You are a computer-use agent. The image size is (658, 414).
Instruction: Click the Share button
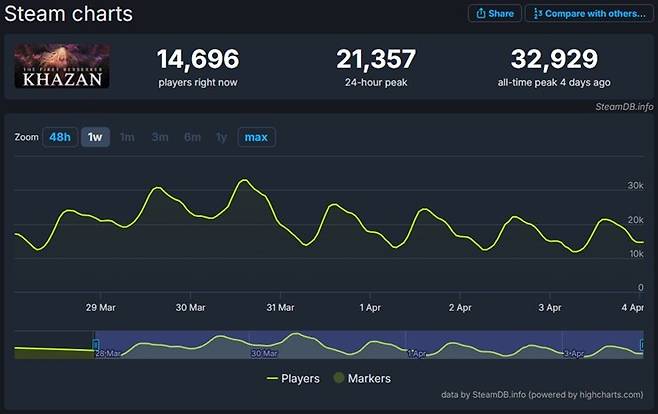tap(494, 13)
